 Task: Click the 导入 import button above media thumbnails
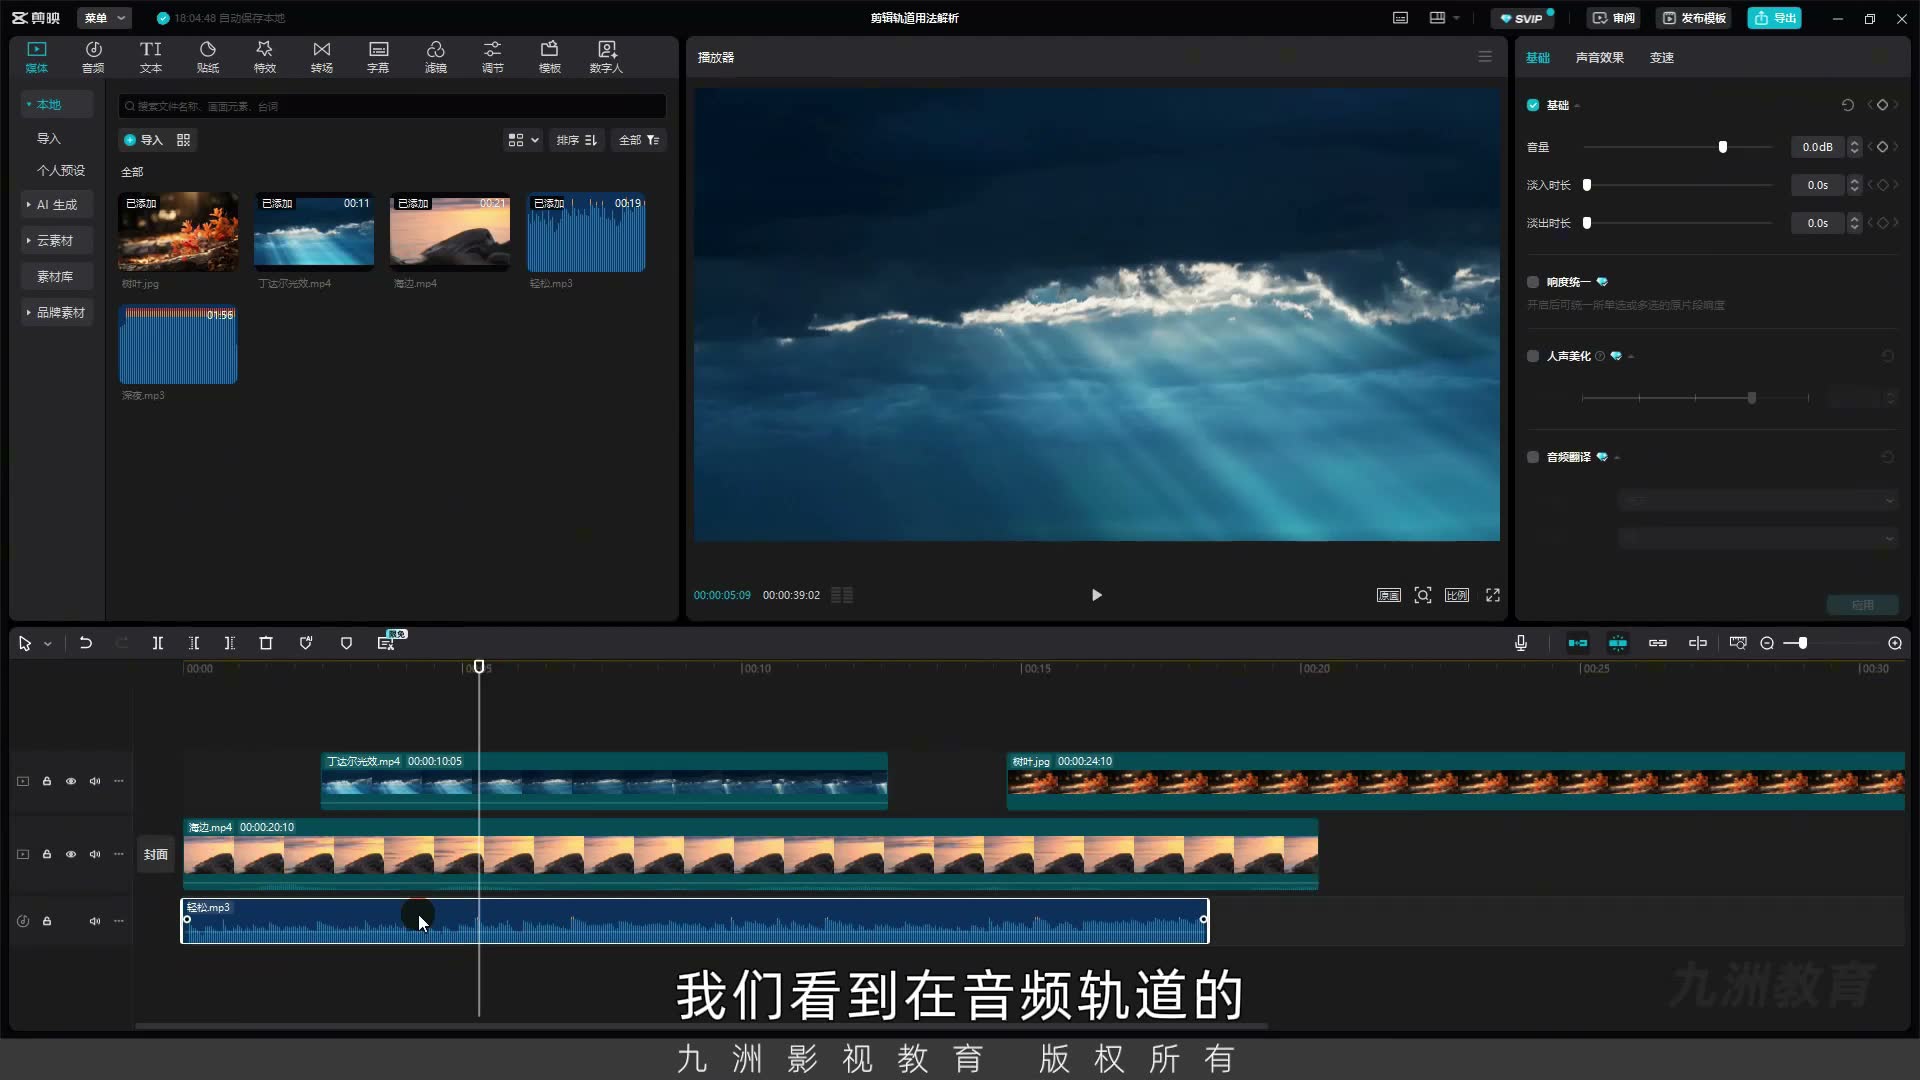pos(143,140)
